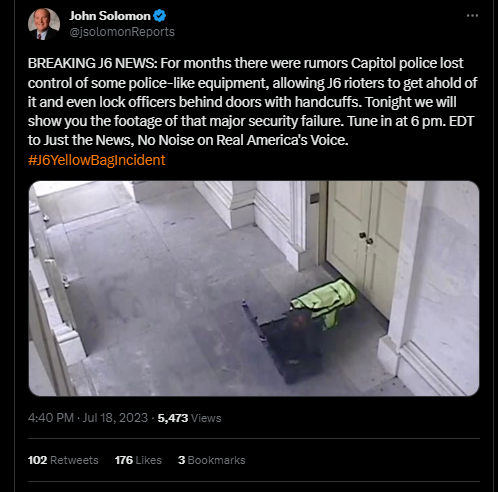Open the three-dot more options menu
The width and height of the screenshot is (498, 492).
(x=472, y=16)
